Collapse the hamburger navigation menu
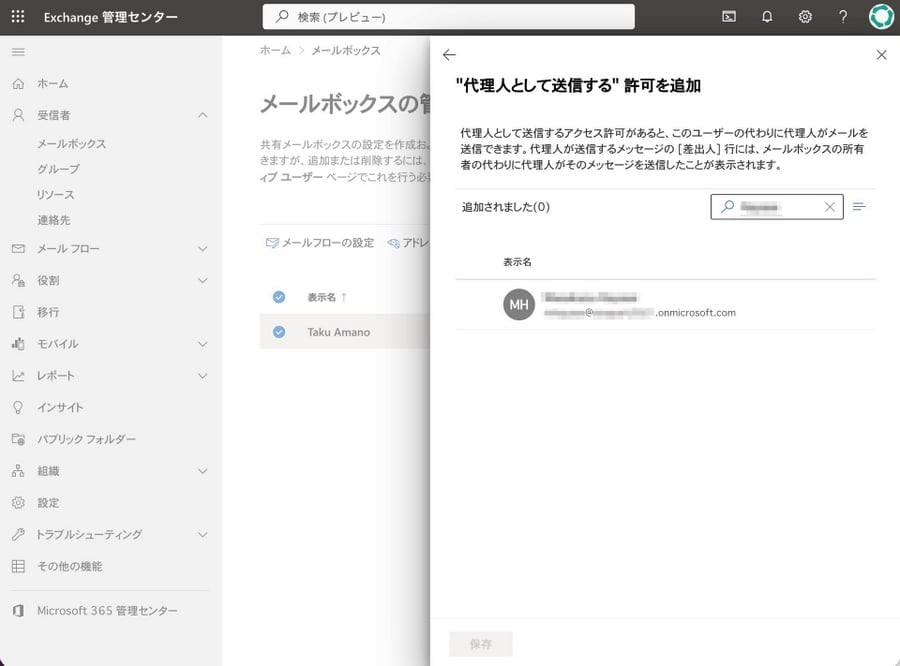 click(18, 52)
